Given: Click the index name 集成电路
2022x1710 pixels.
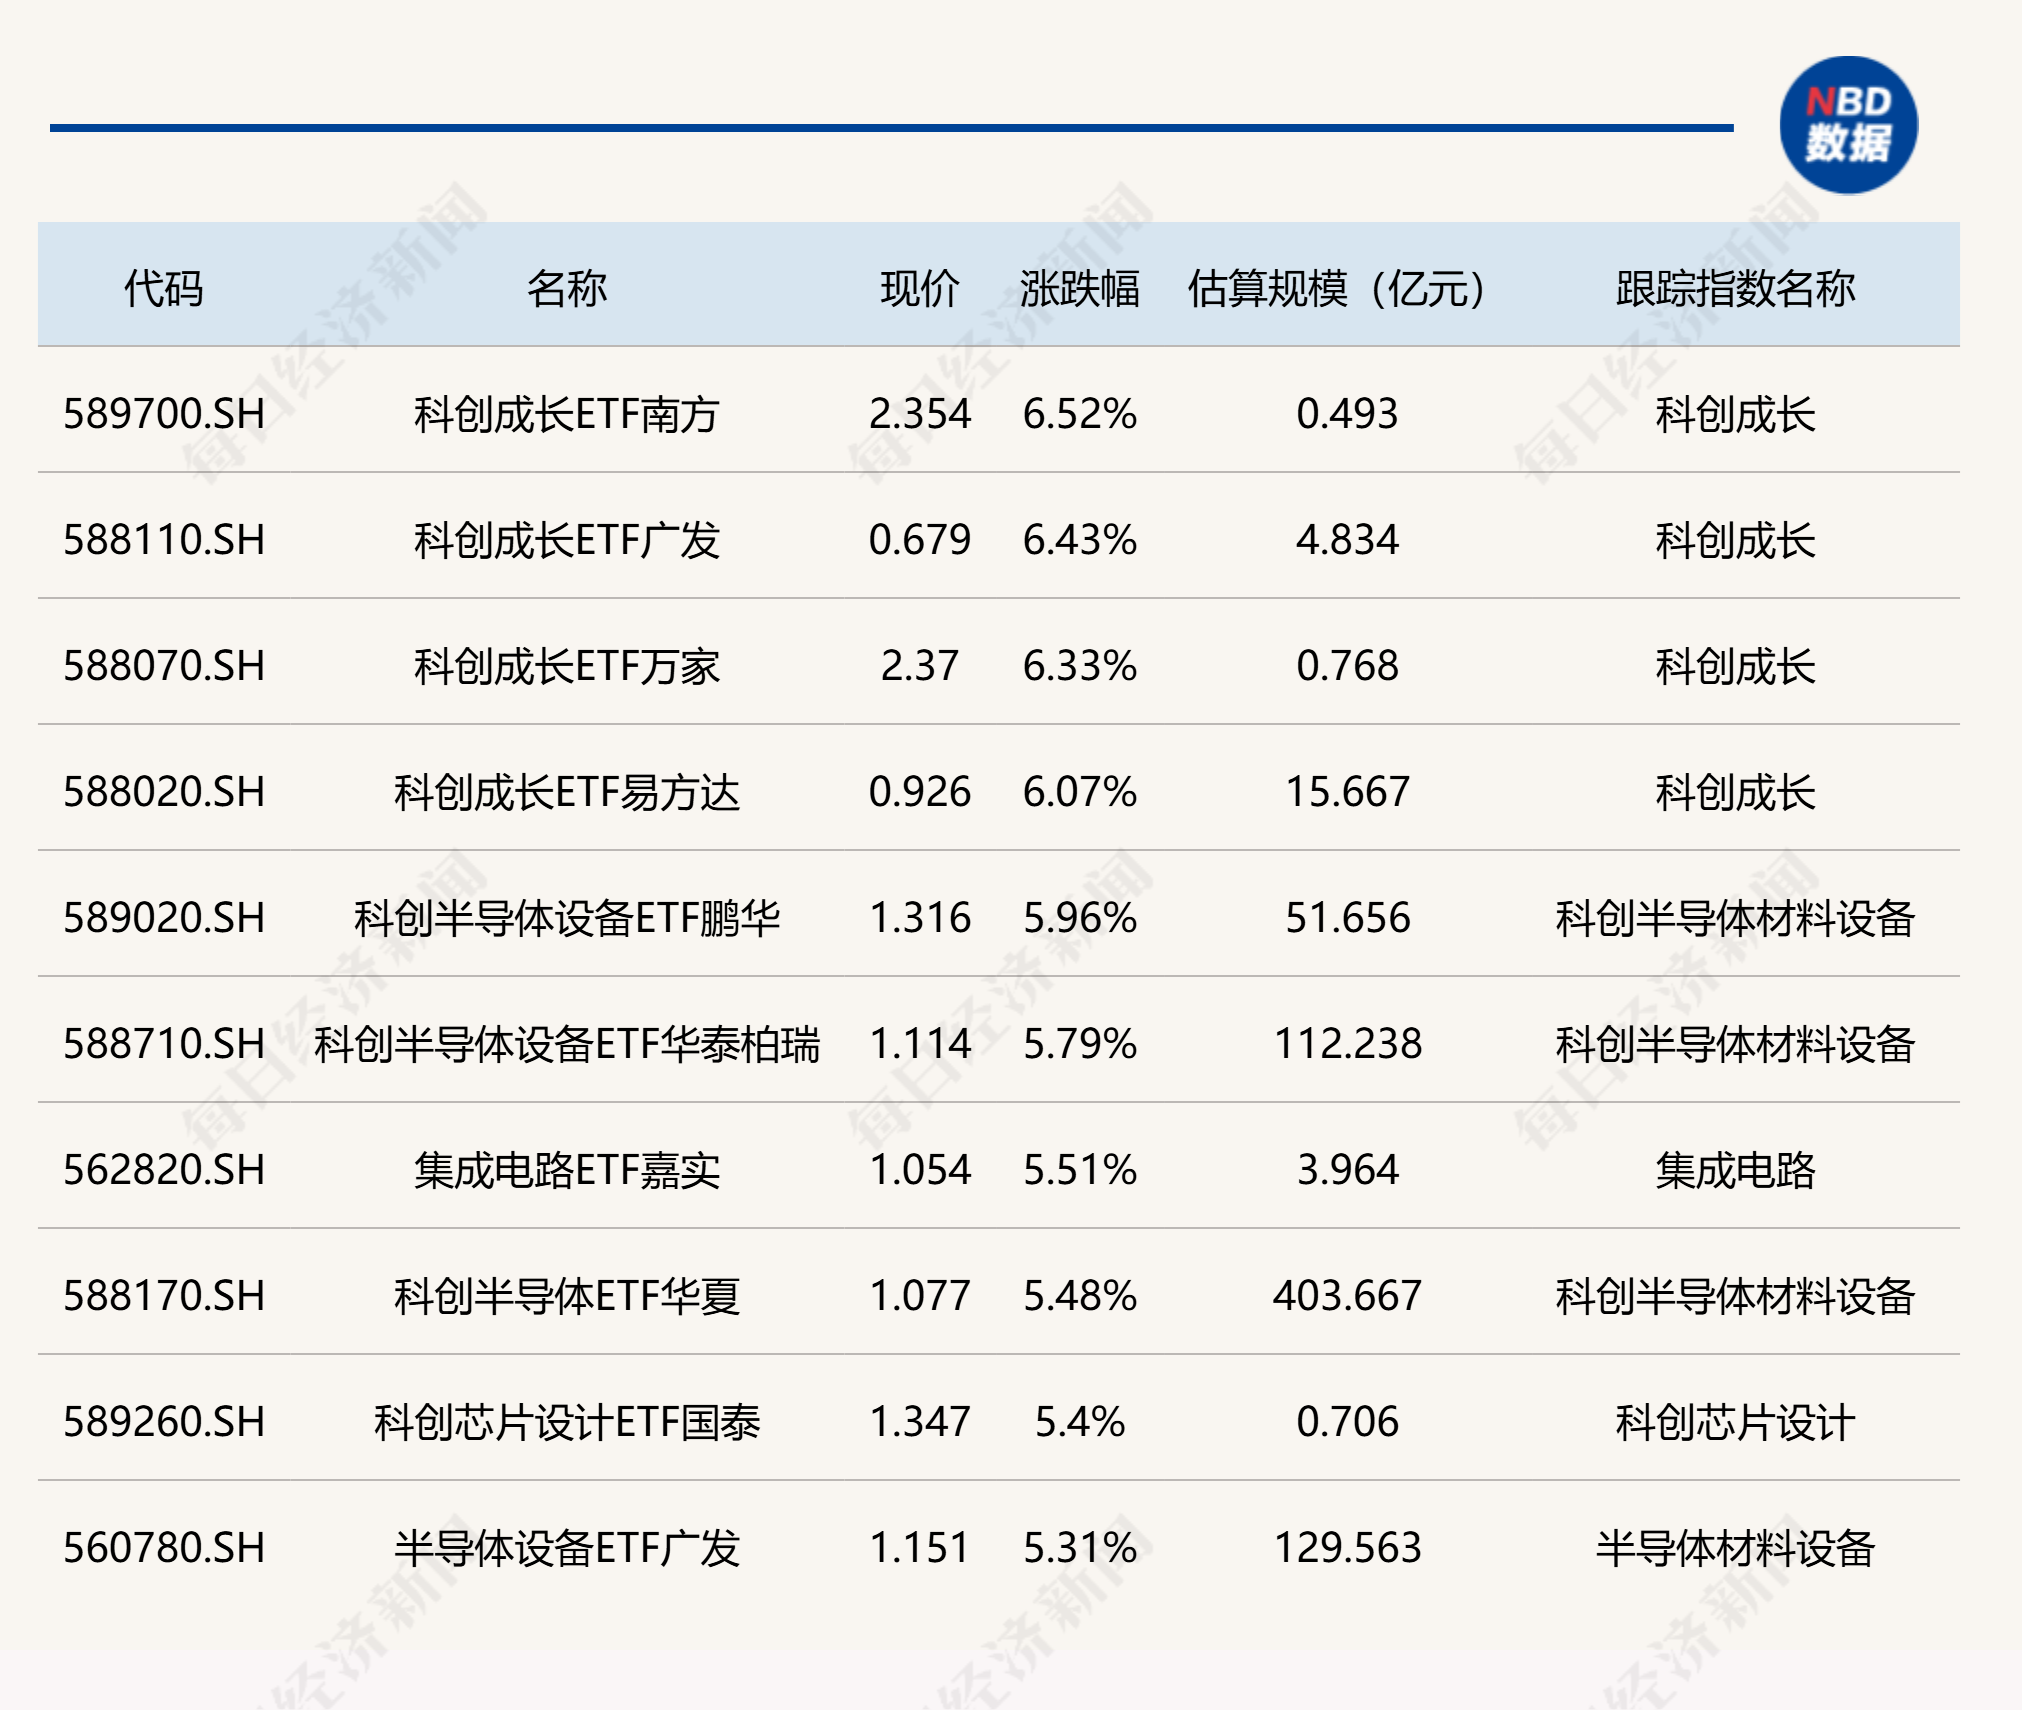Looking at the screenshot, I should click(1735, 1170).
